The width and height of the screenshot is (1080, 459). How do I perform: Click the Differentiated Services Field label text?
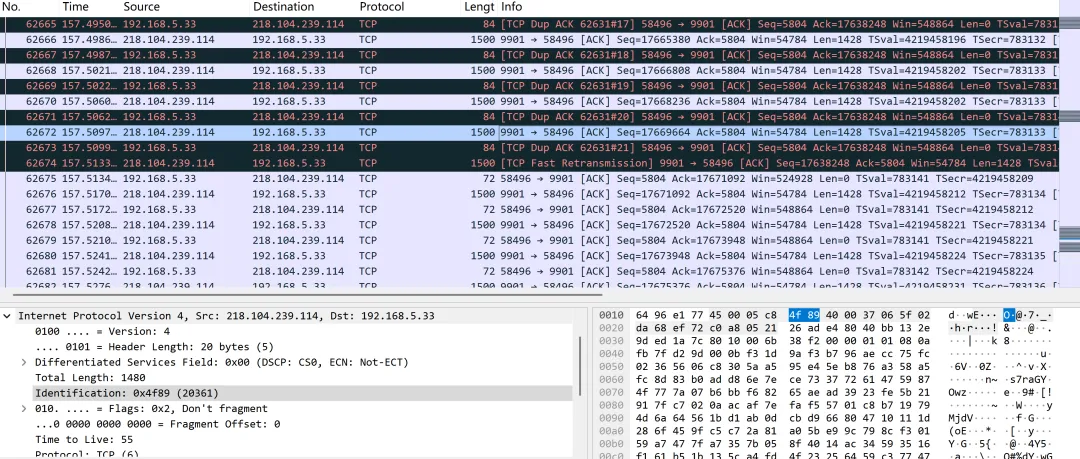(222, 363)
